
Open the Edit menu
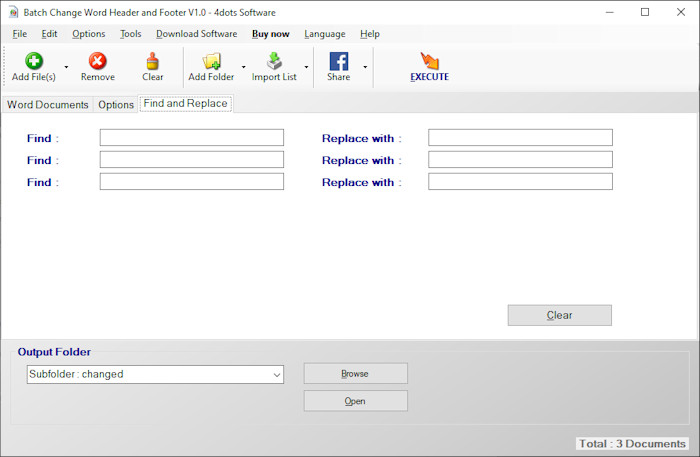click(x=49, y=34)
